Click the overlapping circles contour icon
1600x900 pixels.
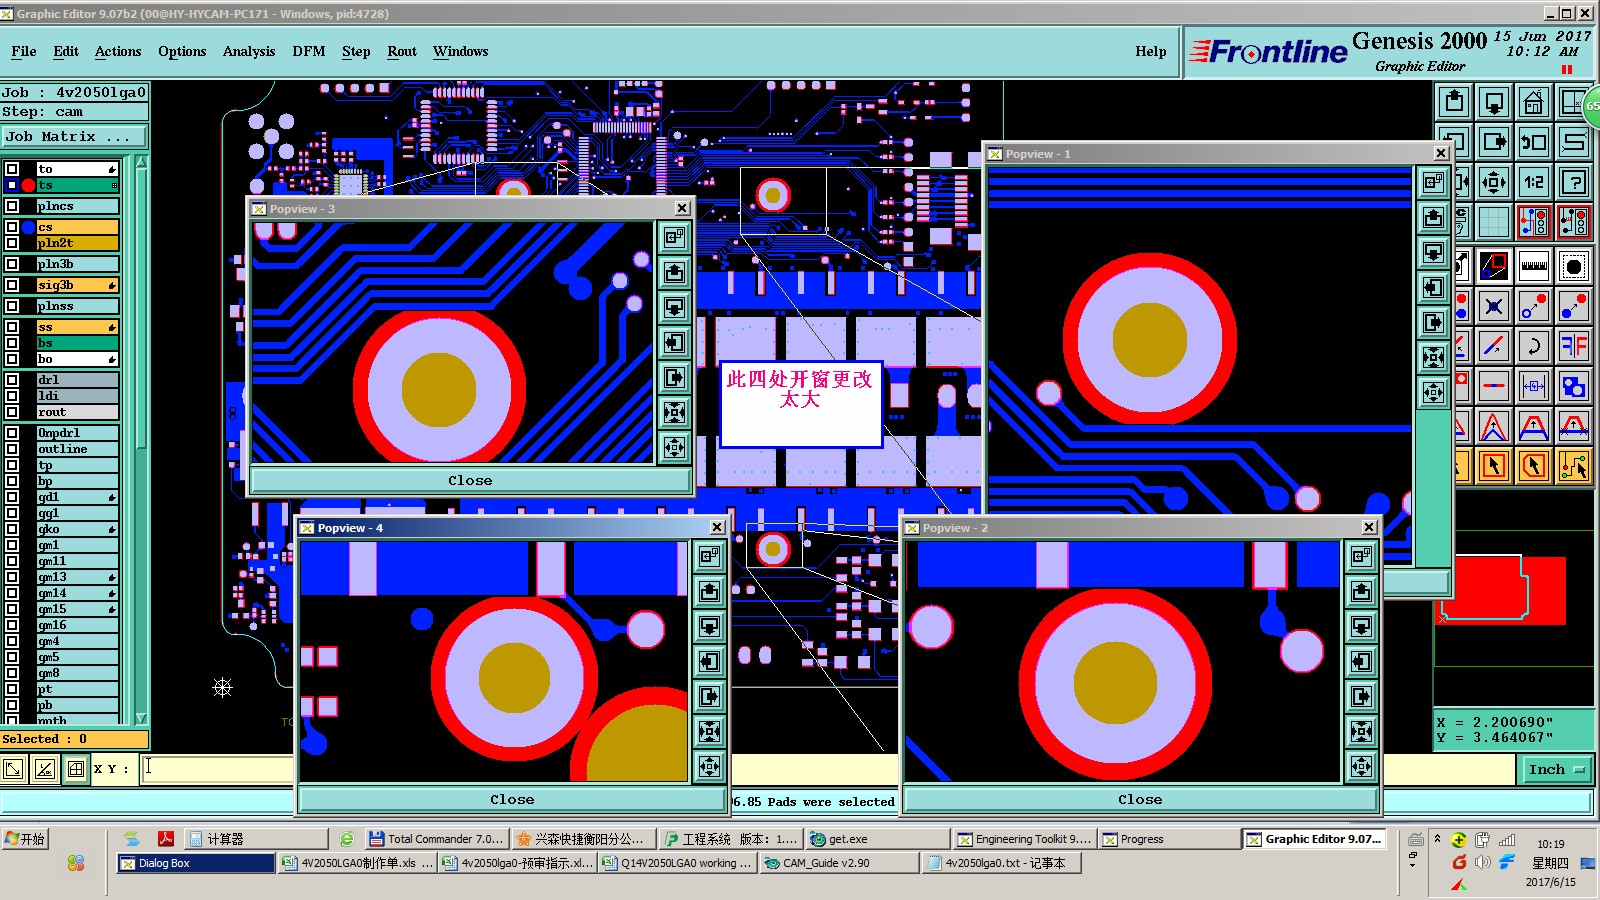(x=1574, y=385)
